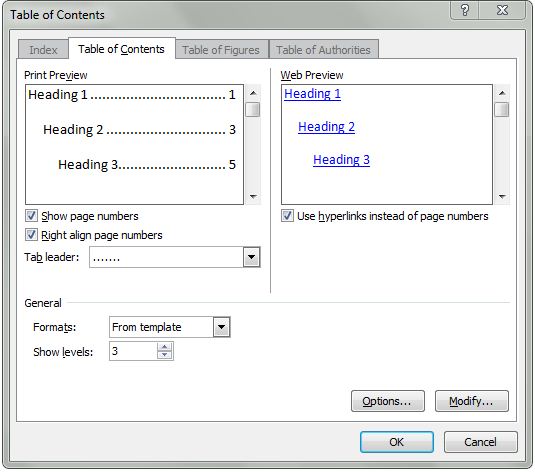
Task: Increase Show levels with up spinner
Action: tap(164, 347)
